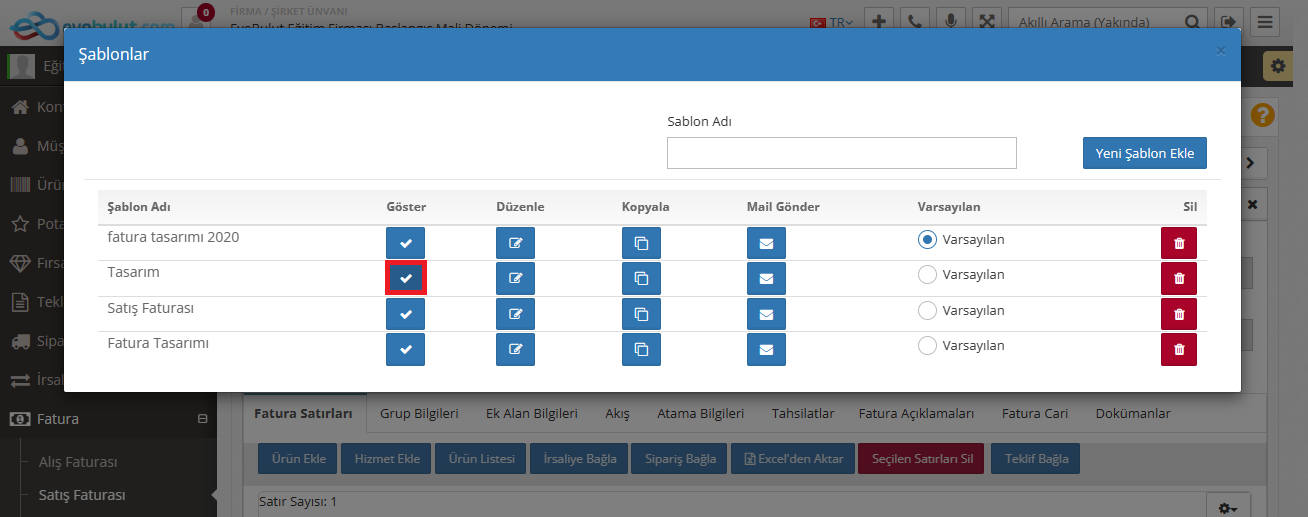The height and width of the screenshot is (517, 1308).
Task: Set Satış Faturası as the default template
Action: click(x=927, y=310)
